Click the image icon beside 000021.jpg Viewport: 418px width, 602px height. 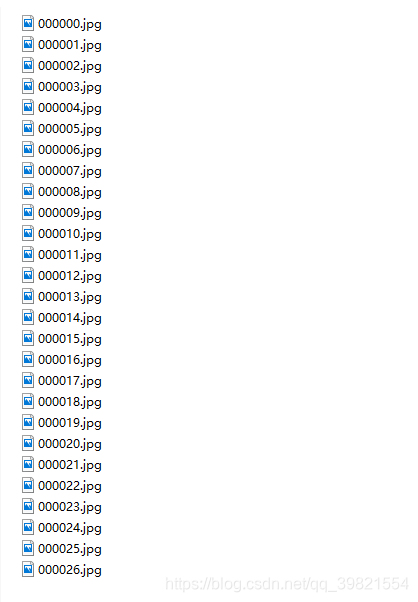click(28, 464)
